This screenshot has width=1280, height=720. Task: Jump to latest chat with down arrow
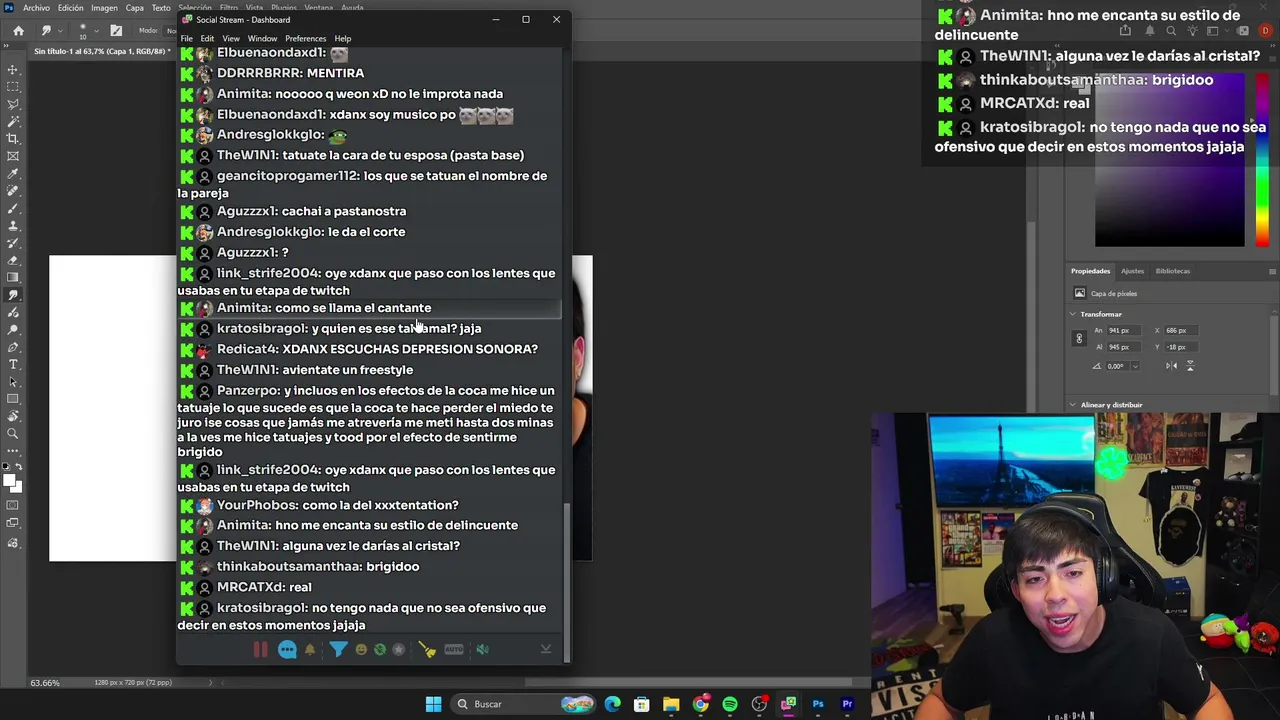pyautogui.click(x=546, y=650)
